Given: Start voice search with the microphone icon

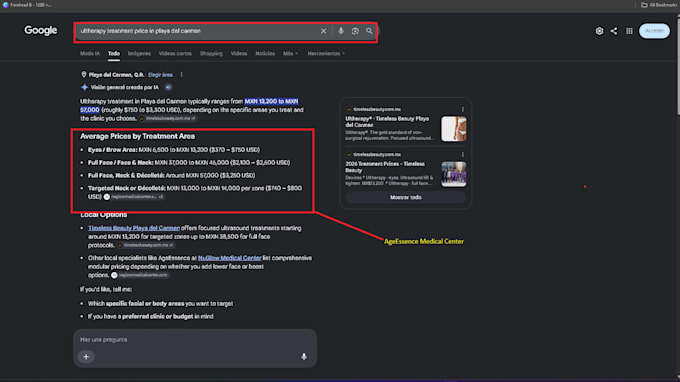Looking at the screenshot, I should pyautogui.click(x=341, y=31).
